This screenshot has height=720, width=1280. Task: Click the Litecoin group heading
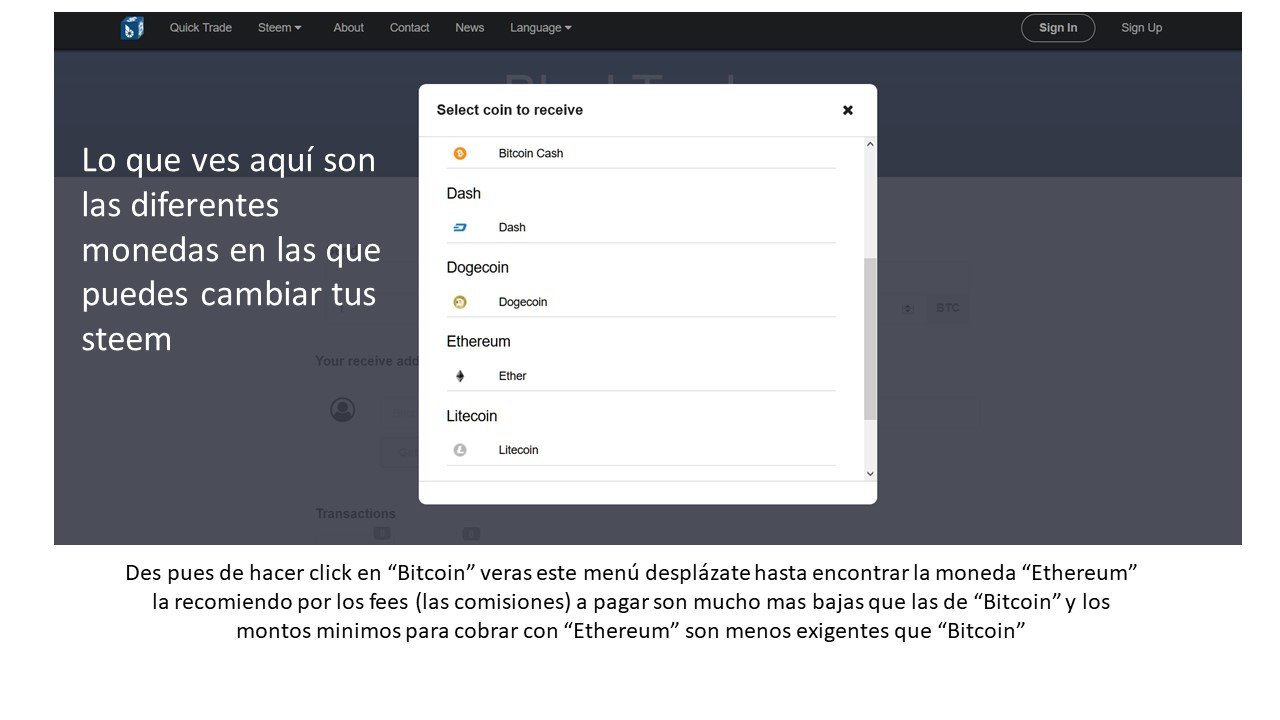tap(472, 416)
